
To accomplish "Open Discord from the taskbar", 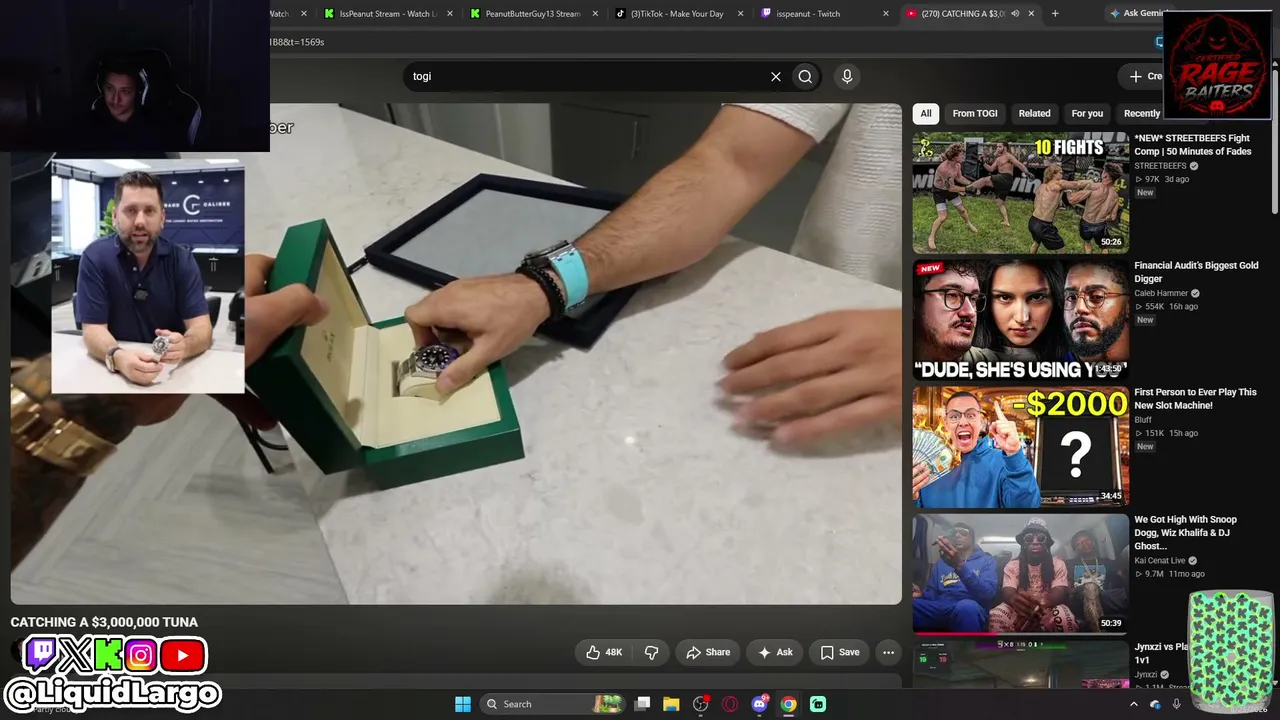I will click(x=759, y=704).
